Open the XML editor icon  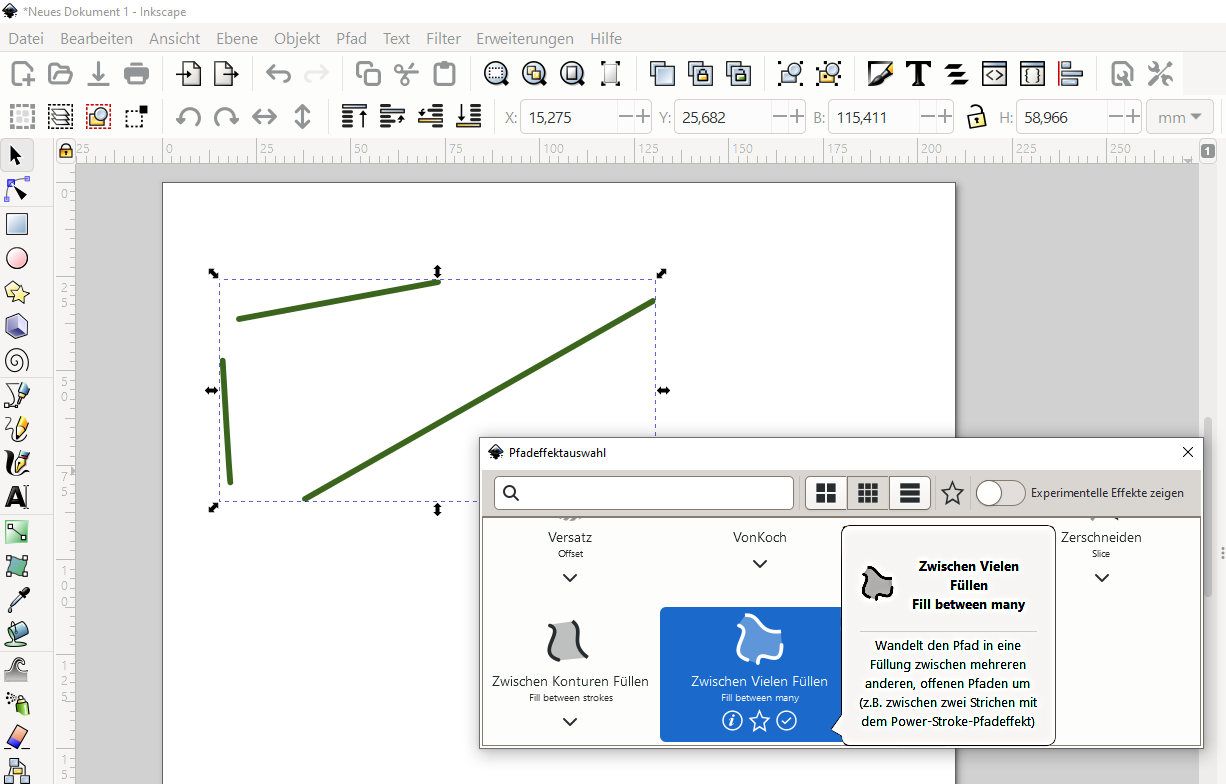coord(994,73)
